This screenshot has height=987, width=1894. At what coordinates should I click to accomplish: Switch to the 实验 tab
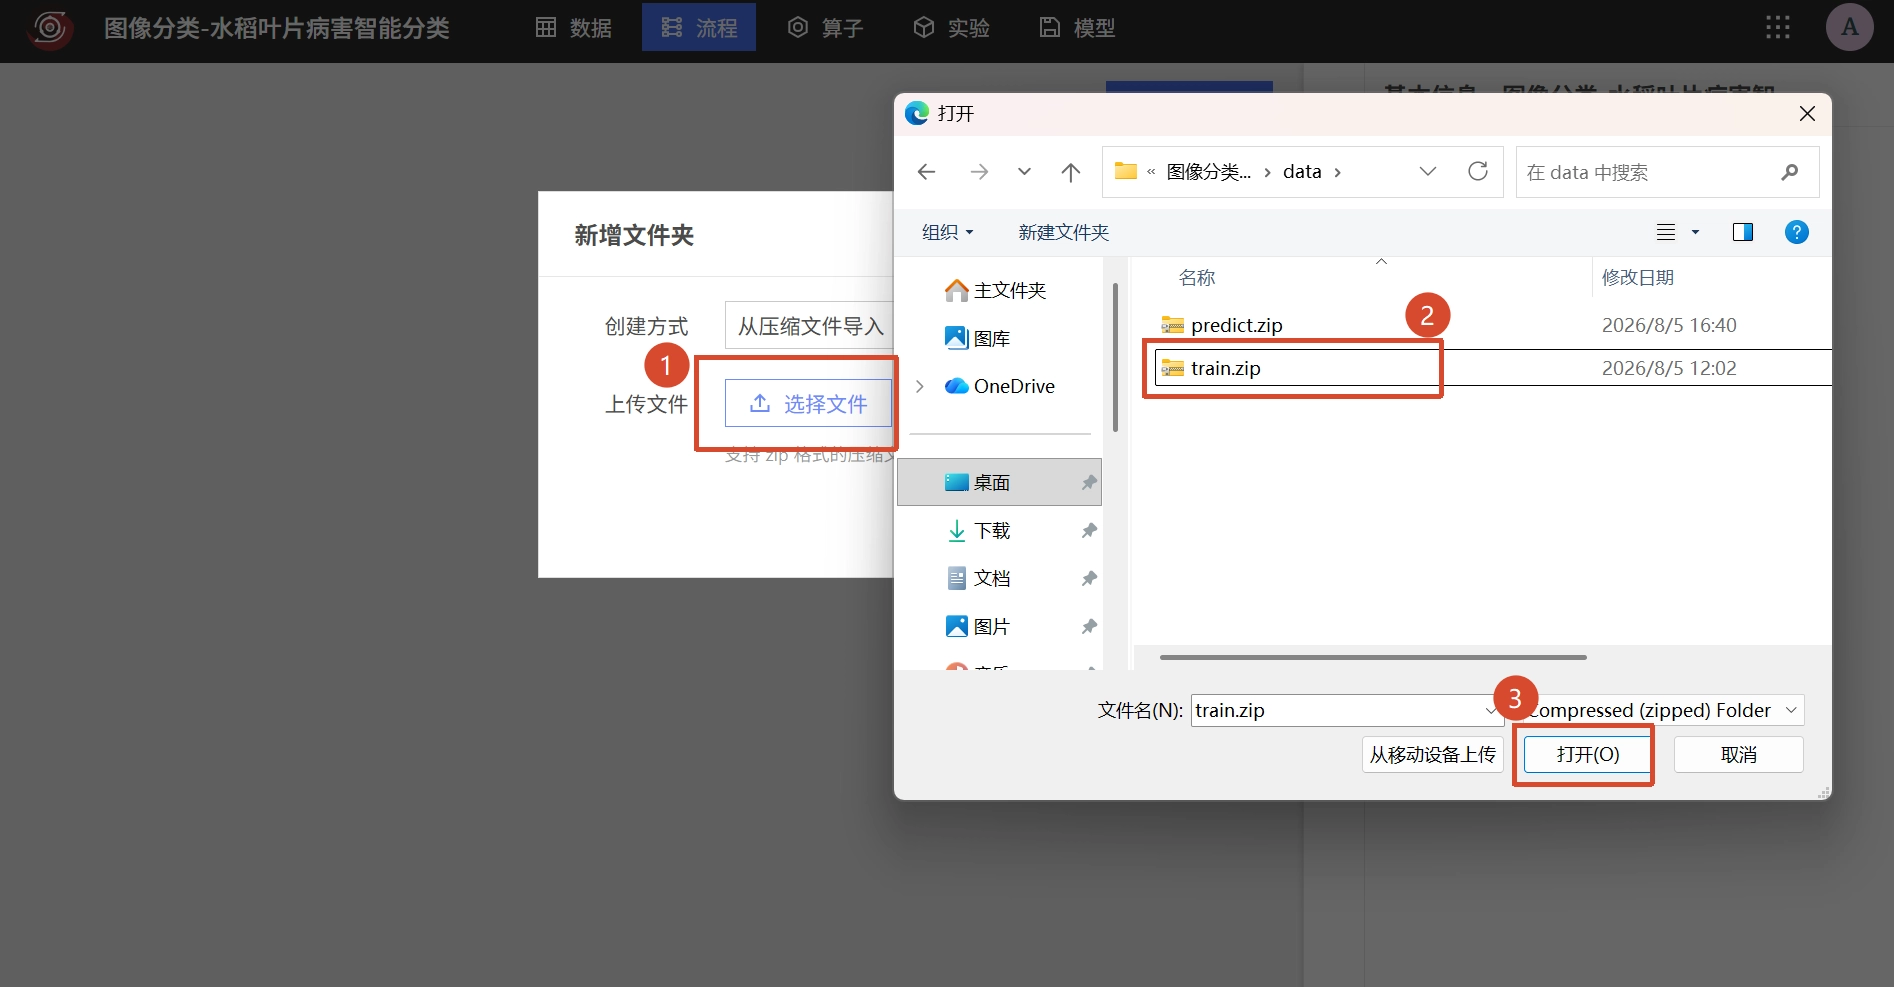pos(951,27)
